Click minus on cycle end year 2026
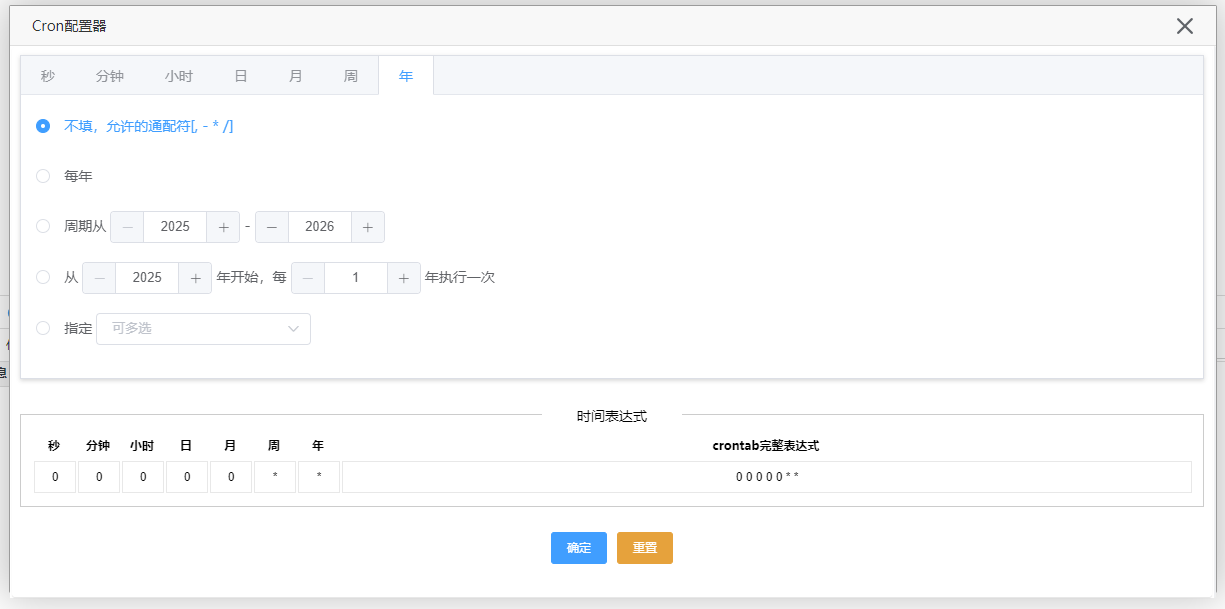This screenshot has height=609, width=1225. pos(272,227)
